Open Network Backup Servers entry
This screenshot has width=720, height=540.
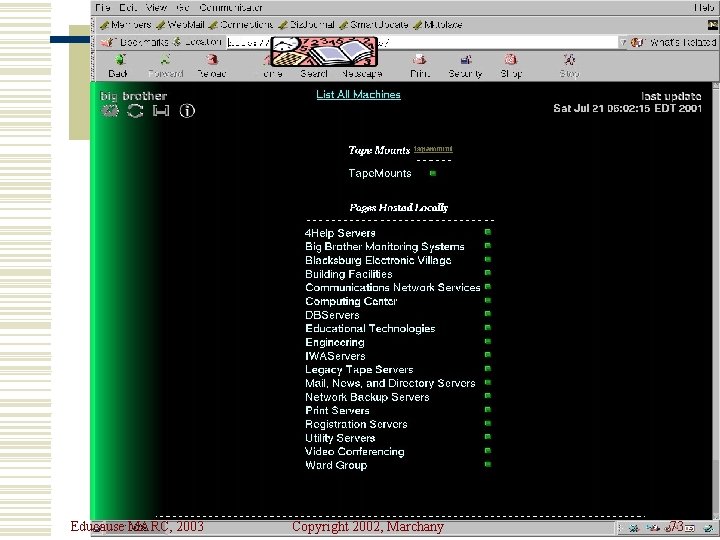coord(367,397)
